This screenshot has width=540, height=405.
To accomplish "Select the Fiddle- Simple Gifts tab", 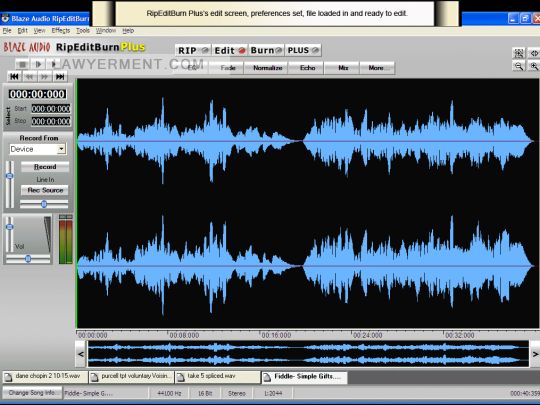I will pyautogui.click(x=304, y=376).
